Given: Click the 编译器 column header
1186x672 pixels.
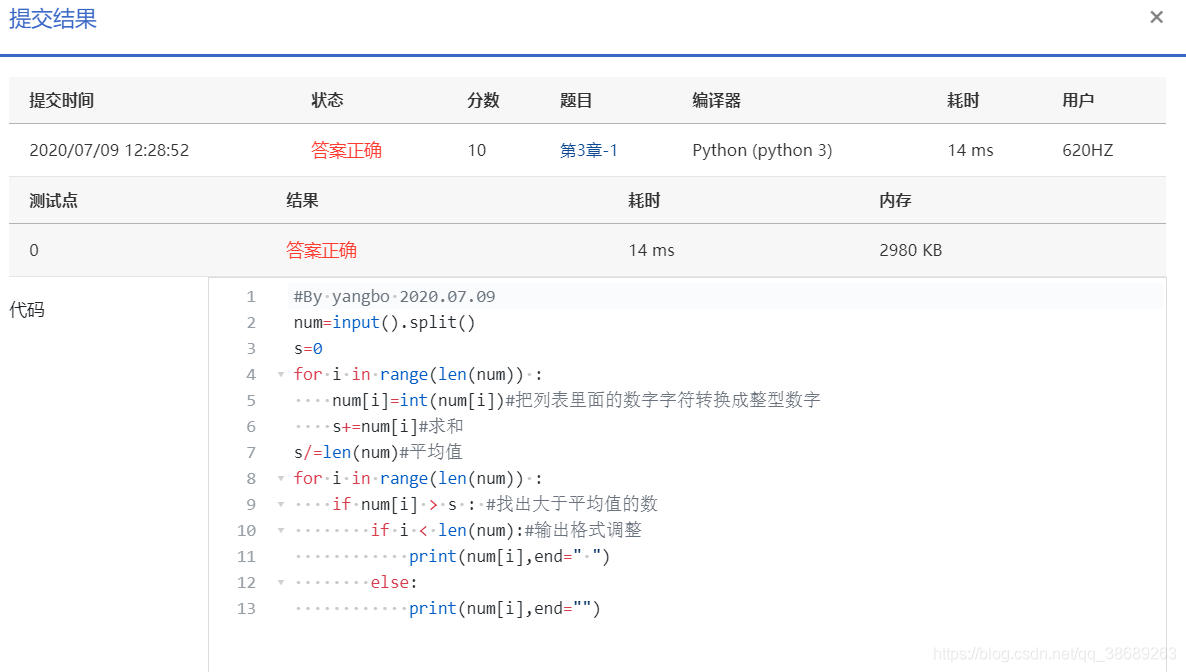Looking at the screenshot, I should (716, 100).
